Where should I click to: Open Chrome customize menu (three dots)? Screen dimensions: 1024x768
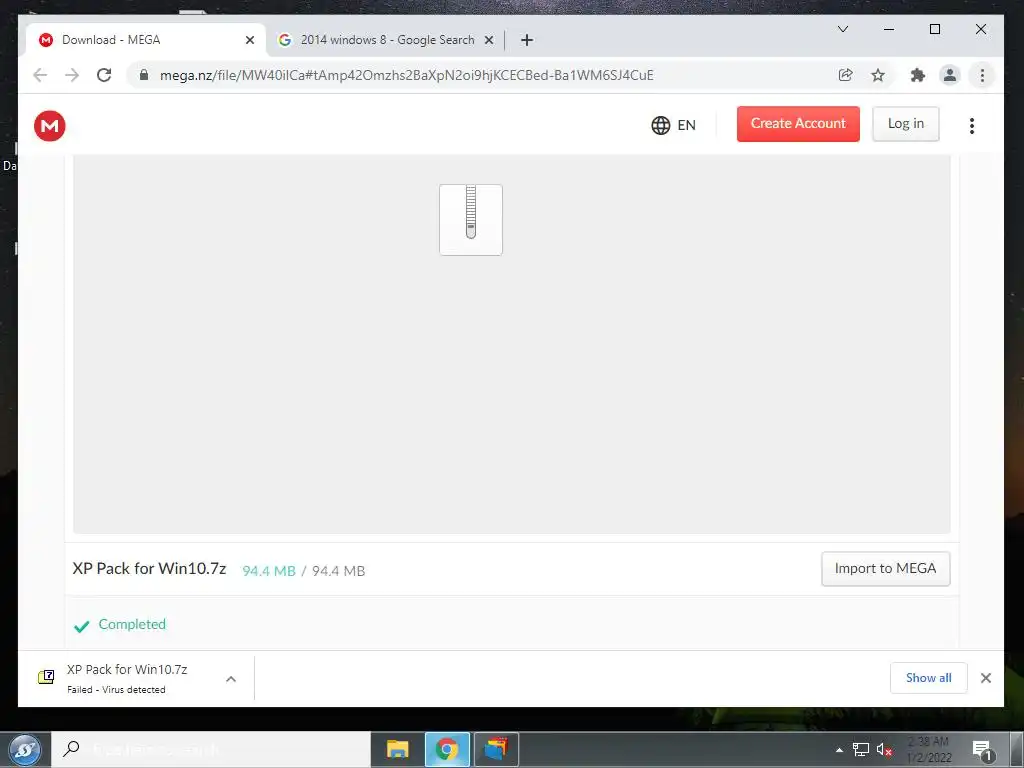click(x=982, y=75)
